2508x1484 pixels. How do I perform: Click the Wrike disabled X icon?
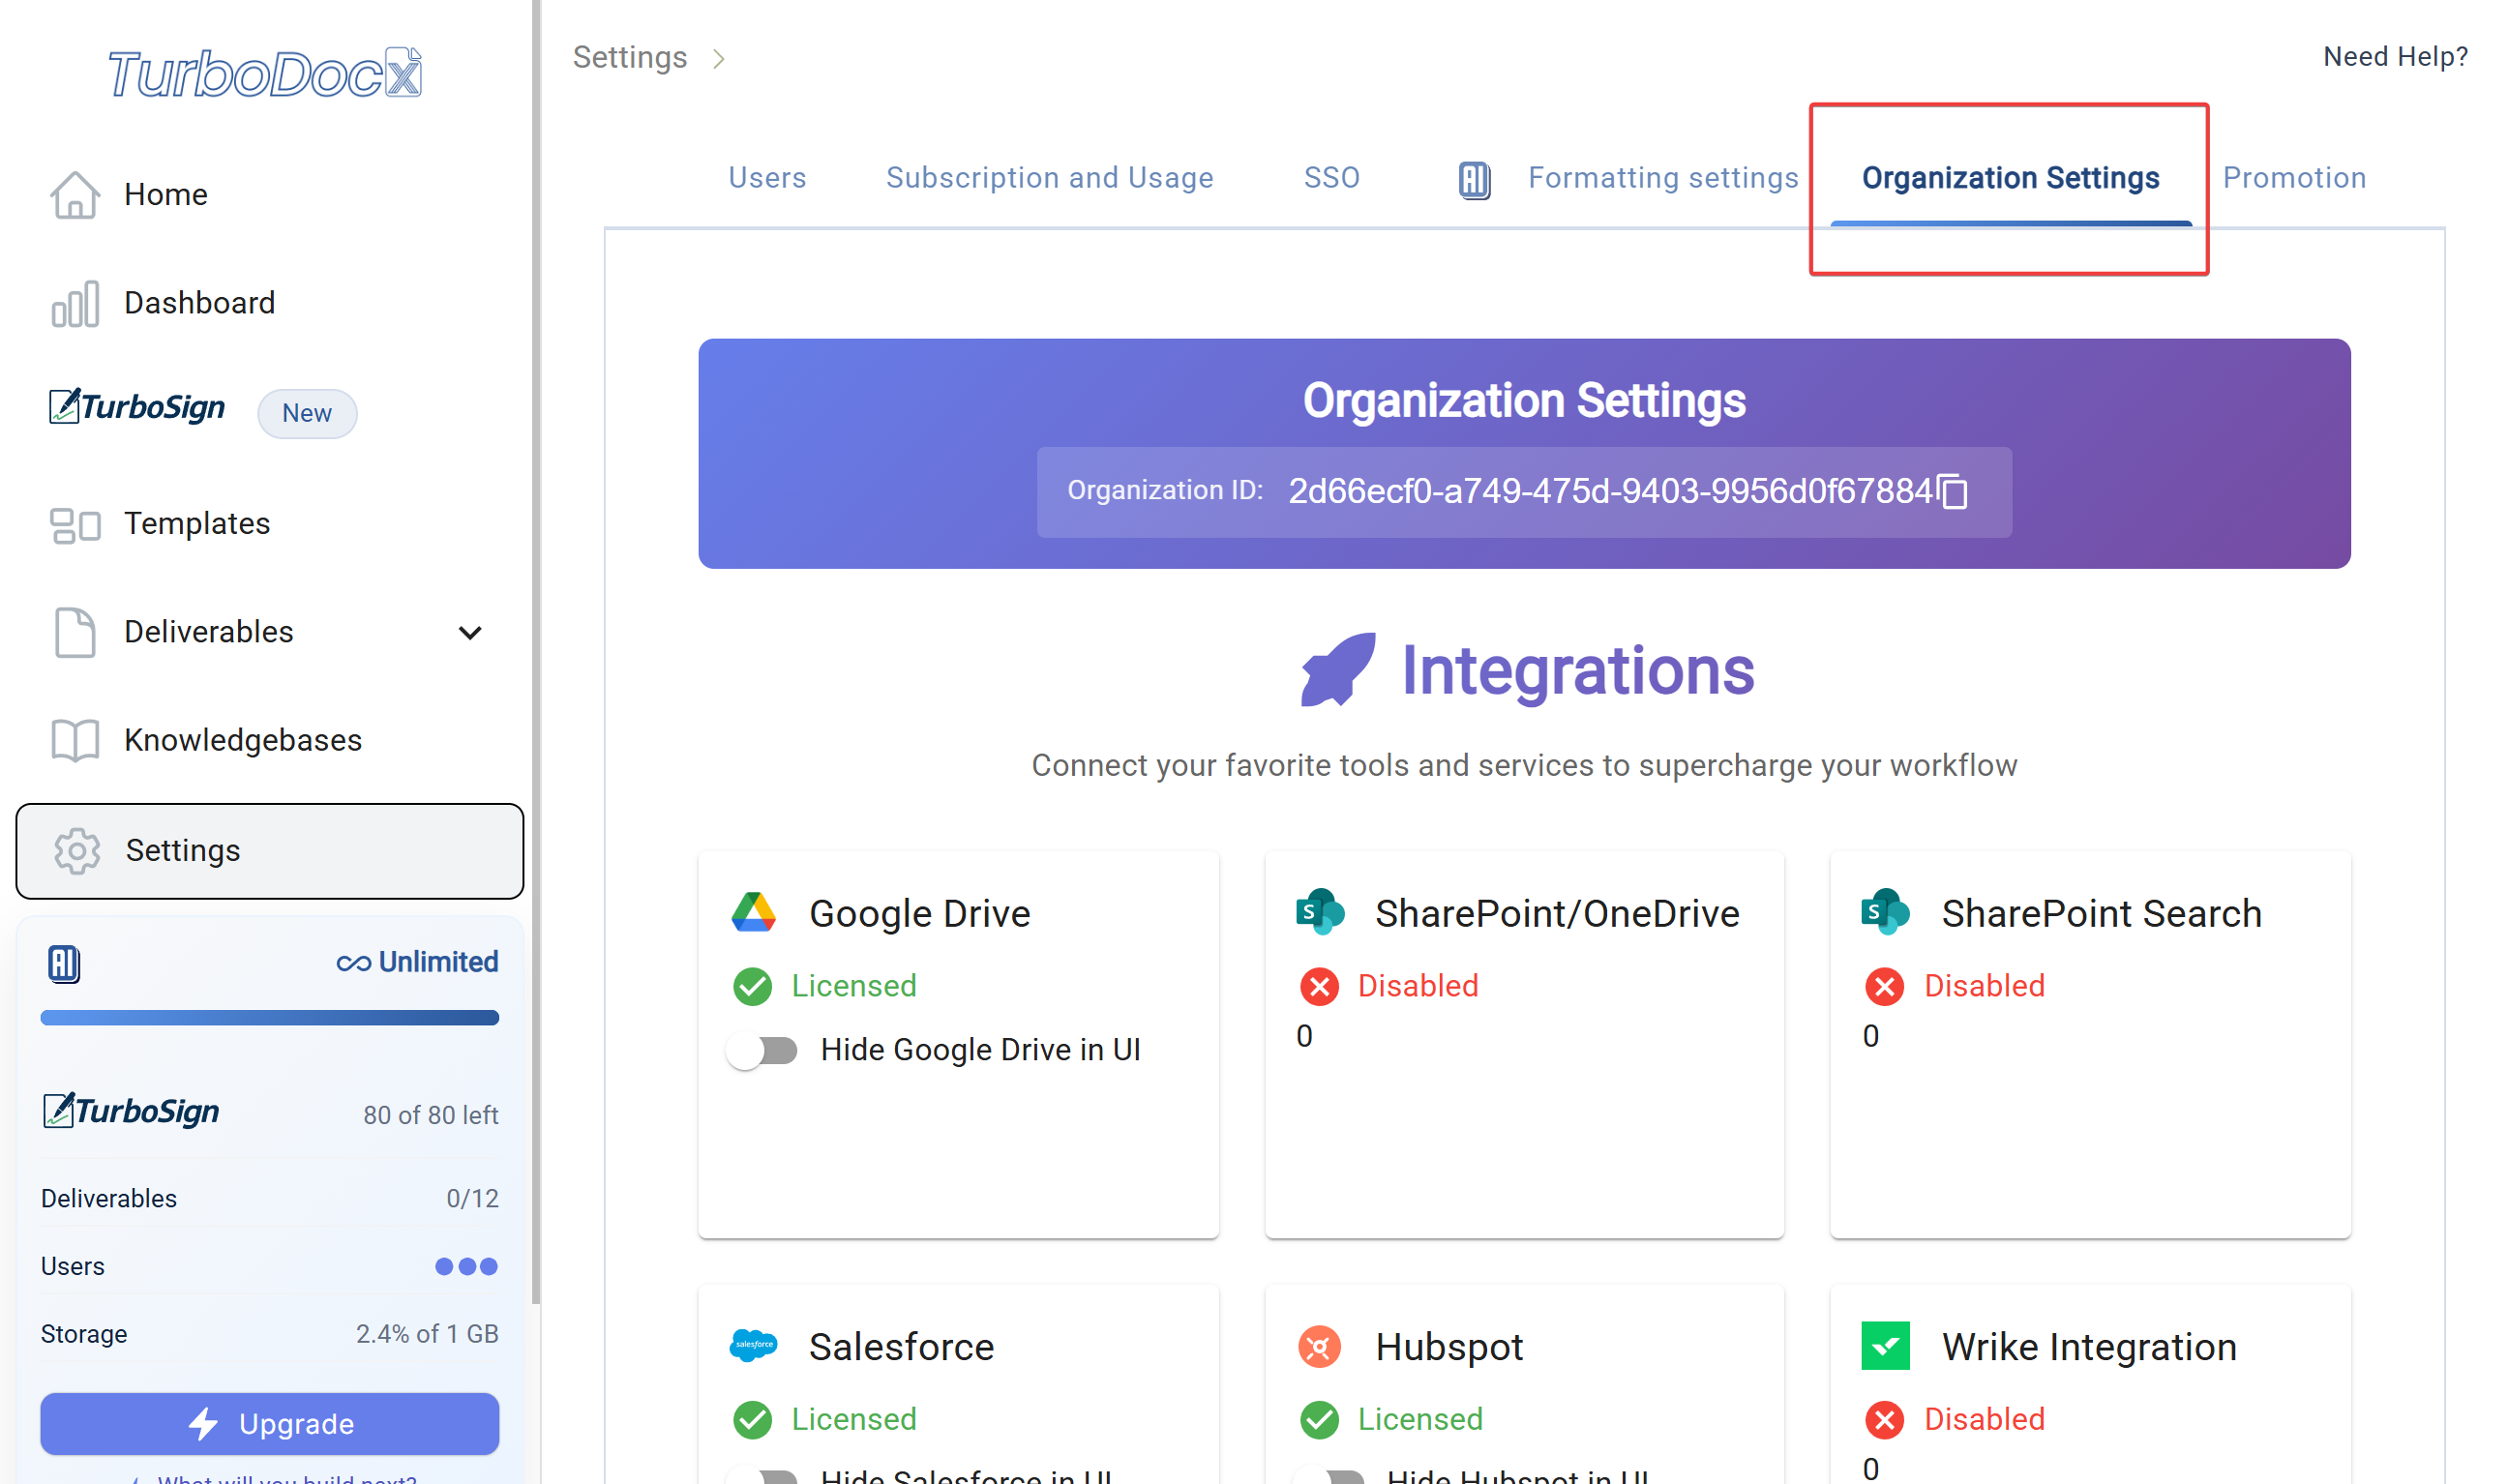coord(1884,1419)
